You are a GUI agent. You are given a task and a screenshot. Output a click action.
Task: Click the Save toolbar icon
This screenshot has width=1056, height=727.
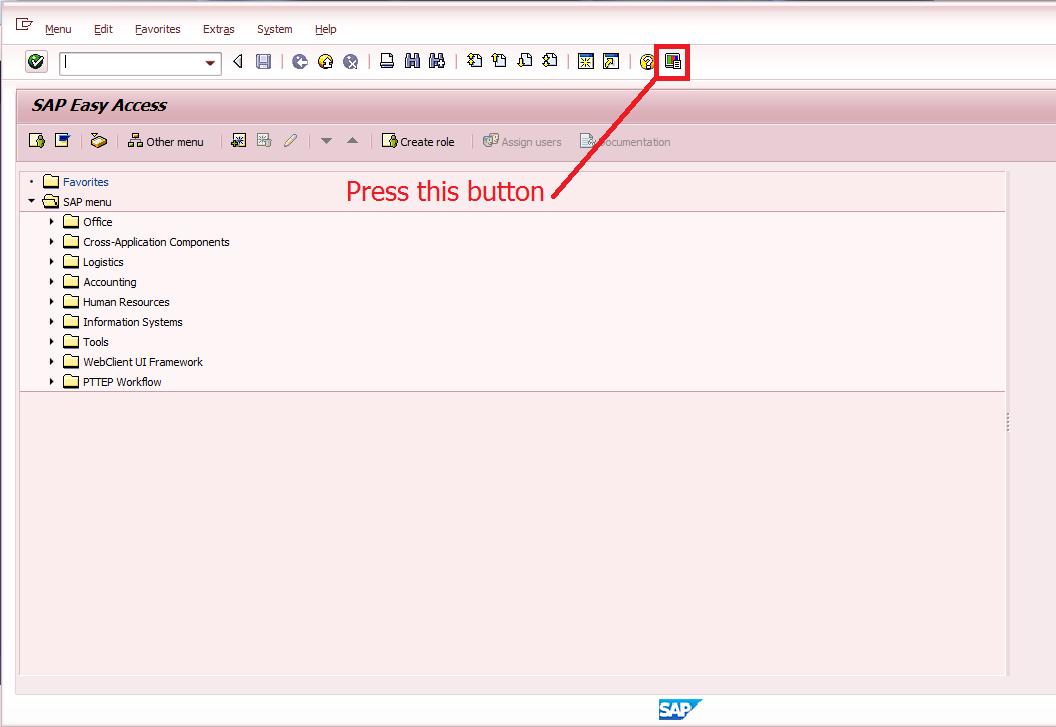[x=261, y=61]
